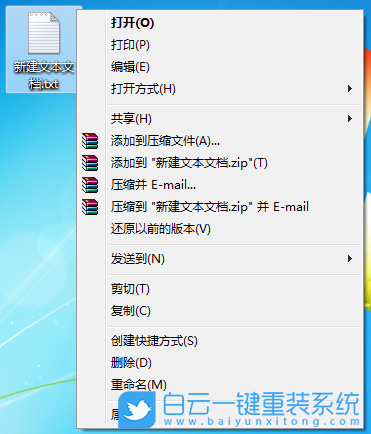This screenshot has width=371, height=434.
Task: Choose 添加到压缩文件(A)... option
Action: coord(220,141)
